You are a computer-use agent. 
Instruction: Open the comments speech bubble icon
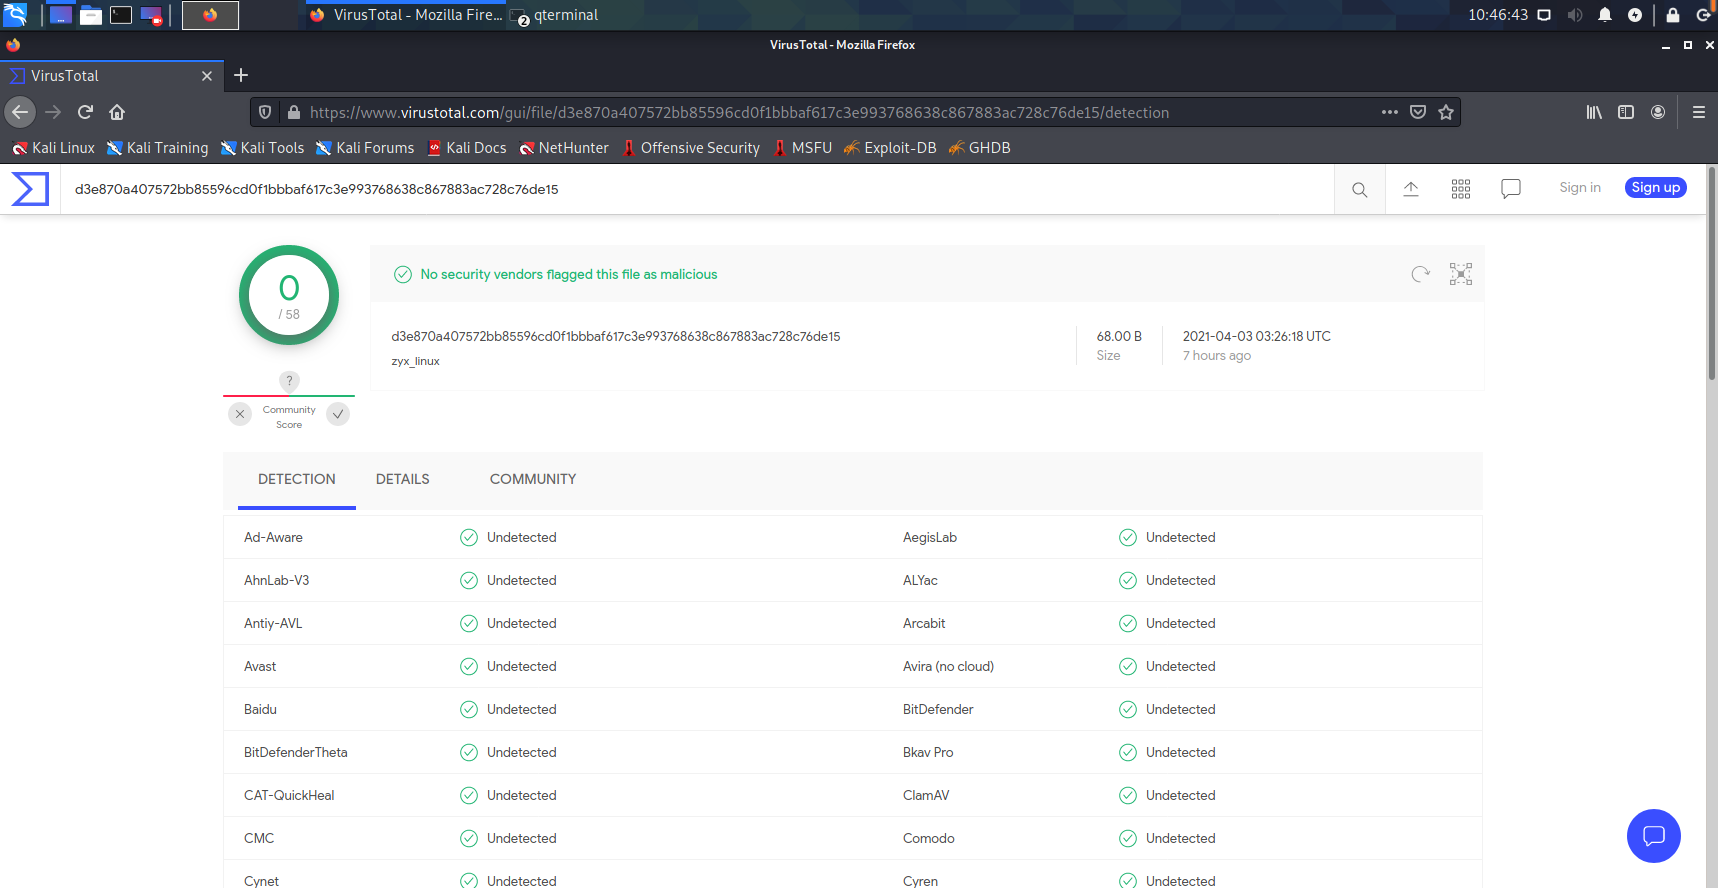tap(1511, 189)
